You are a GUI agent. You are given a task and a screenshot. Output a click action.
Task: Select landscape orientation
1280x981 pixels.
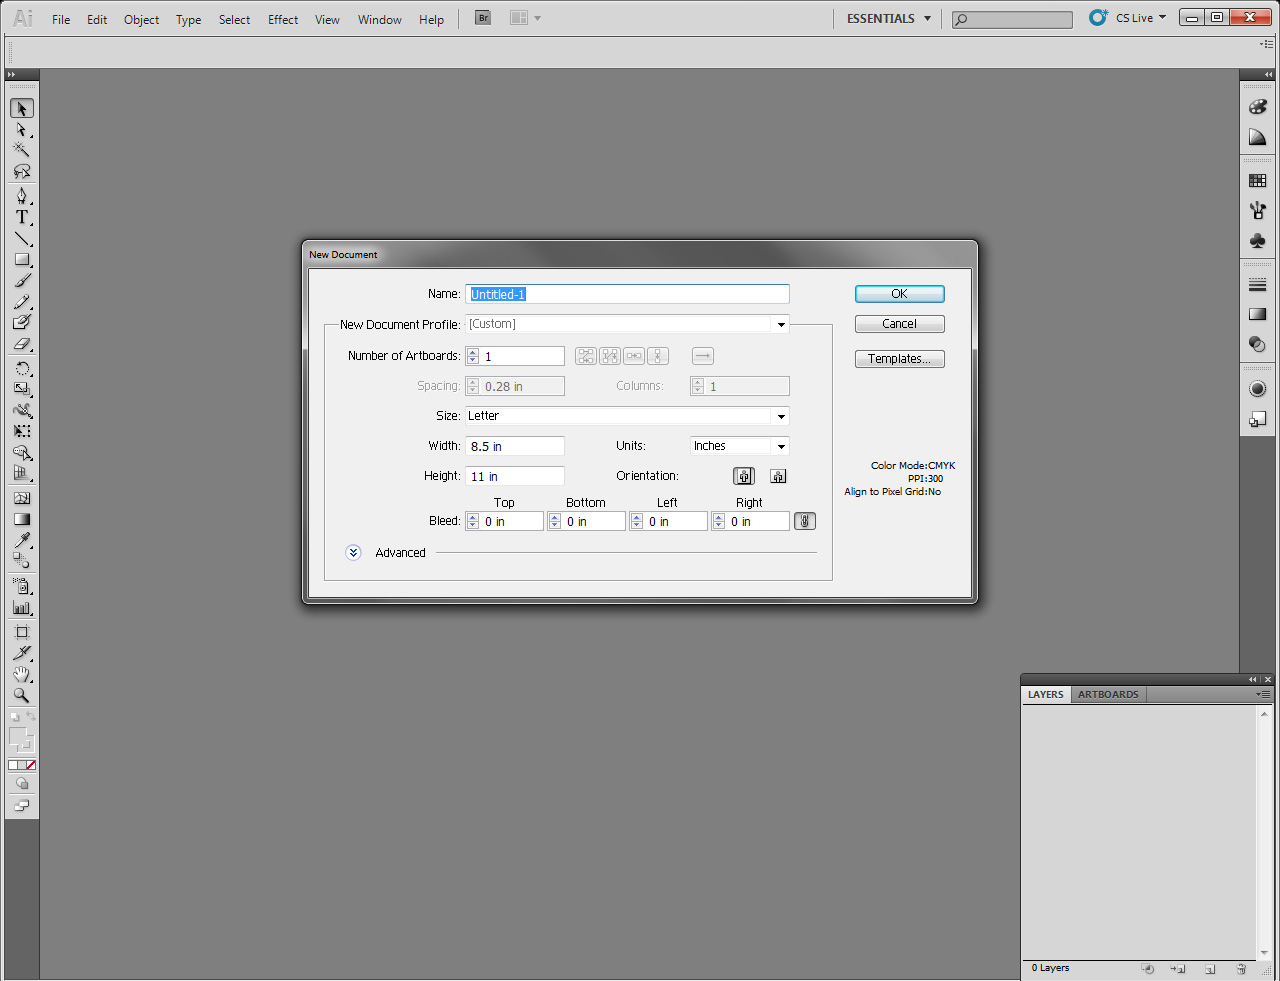pos(778,476)
